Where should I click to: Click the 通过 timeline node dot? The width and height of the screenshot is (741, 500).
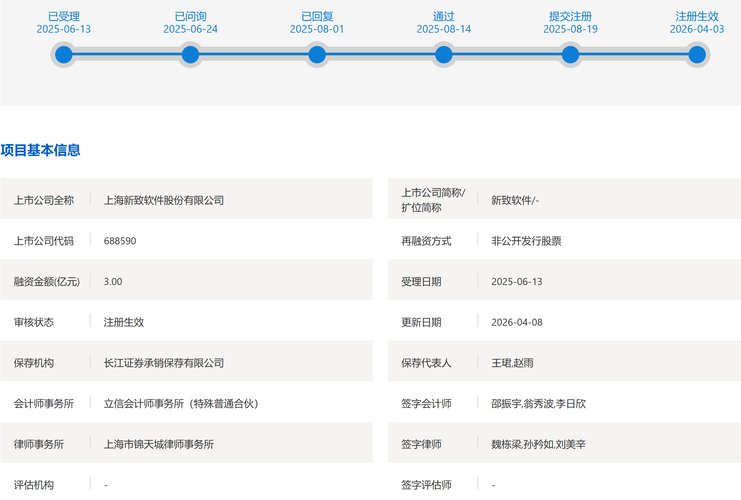pos(444,55)
